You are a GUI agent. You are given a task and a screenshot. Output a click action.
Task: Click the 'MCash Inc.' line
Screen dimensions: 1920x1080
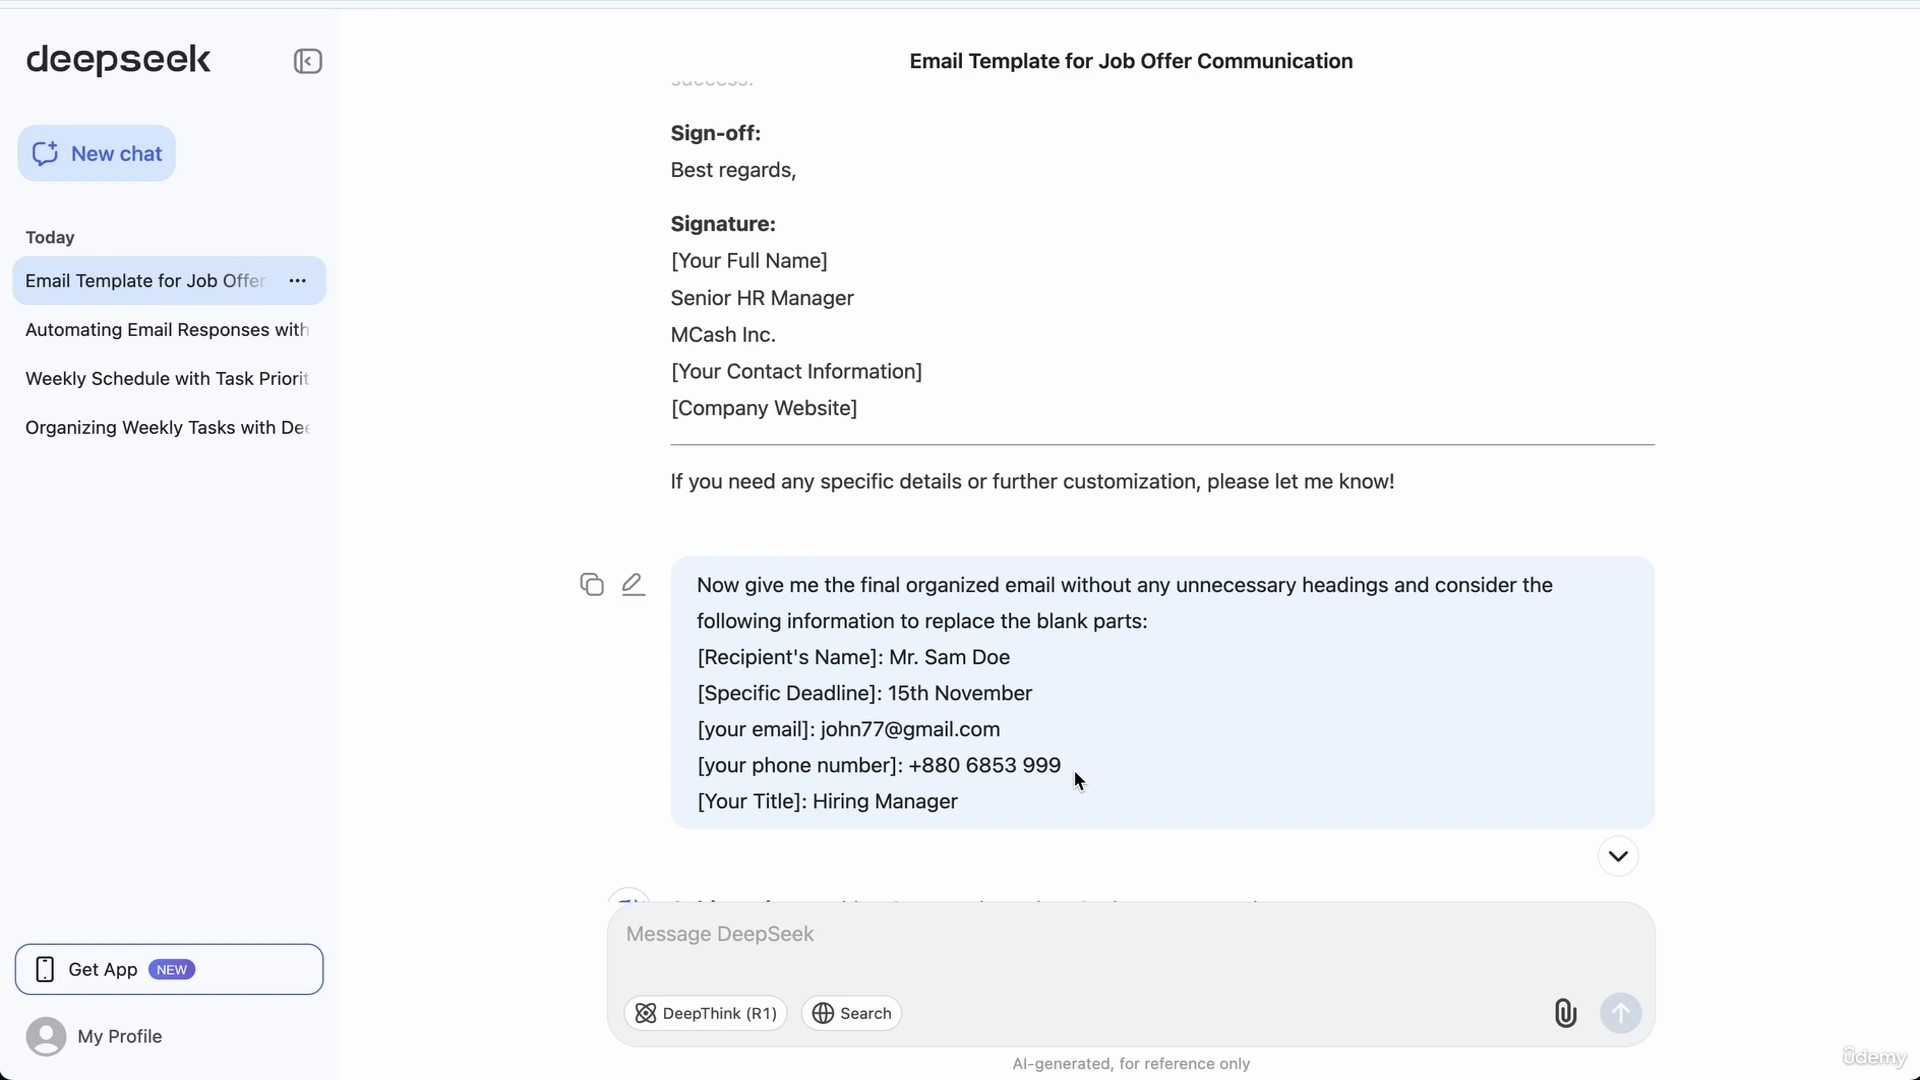point(723,335)
